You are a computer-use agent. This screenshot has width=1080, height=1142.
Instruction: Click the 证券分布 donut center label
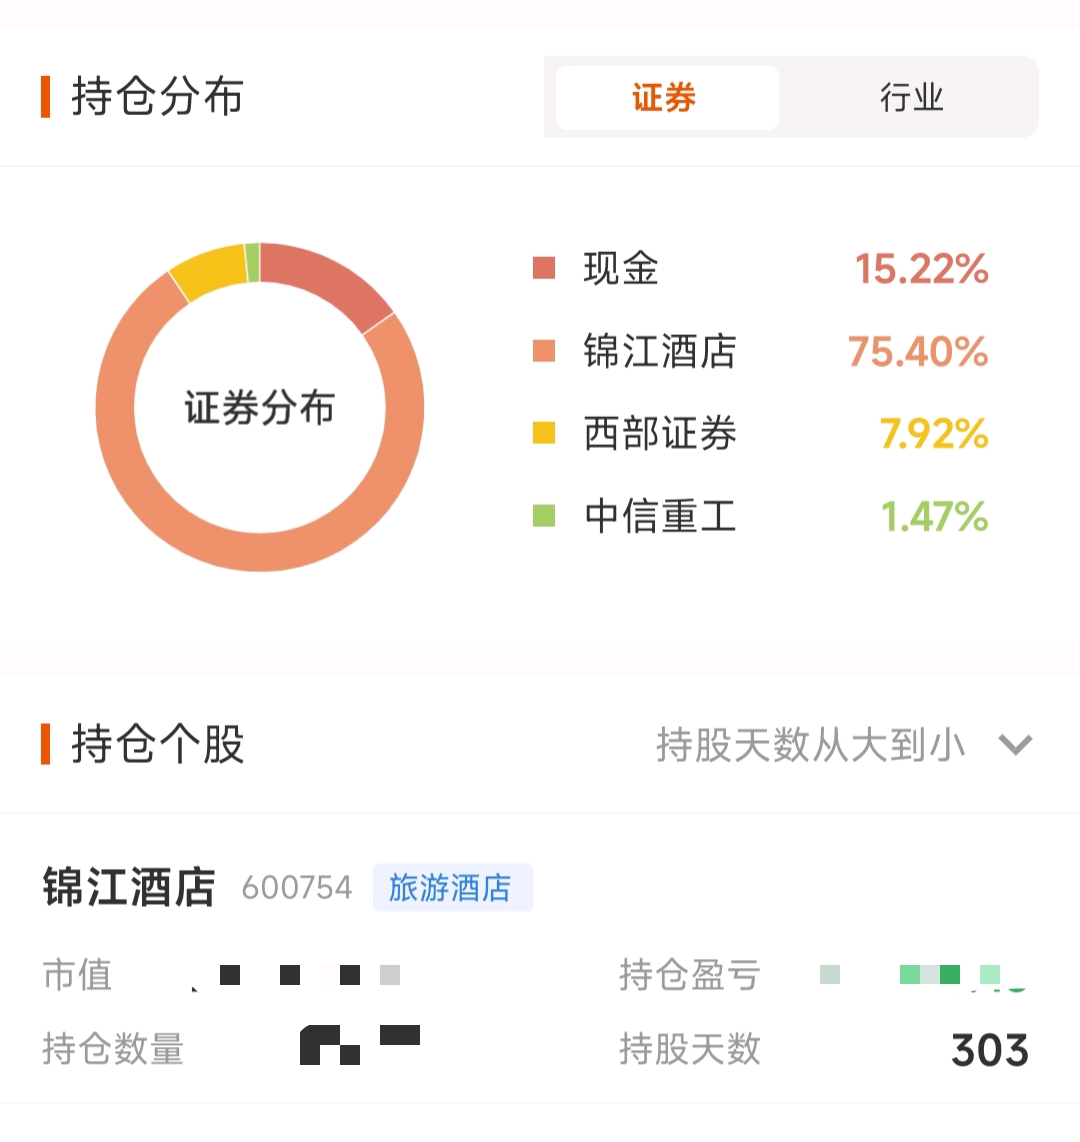tap(260, 407)
